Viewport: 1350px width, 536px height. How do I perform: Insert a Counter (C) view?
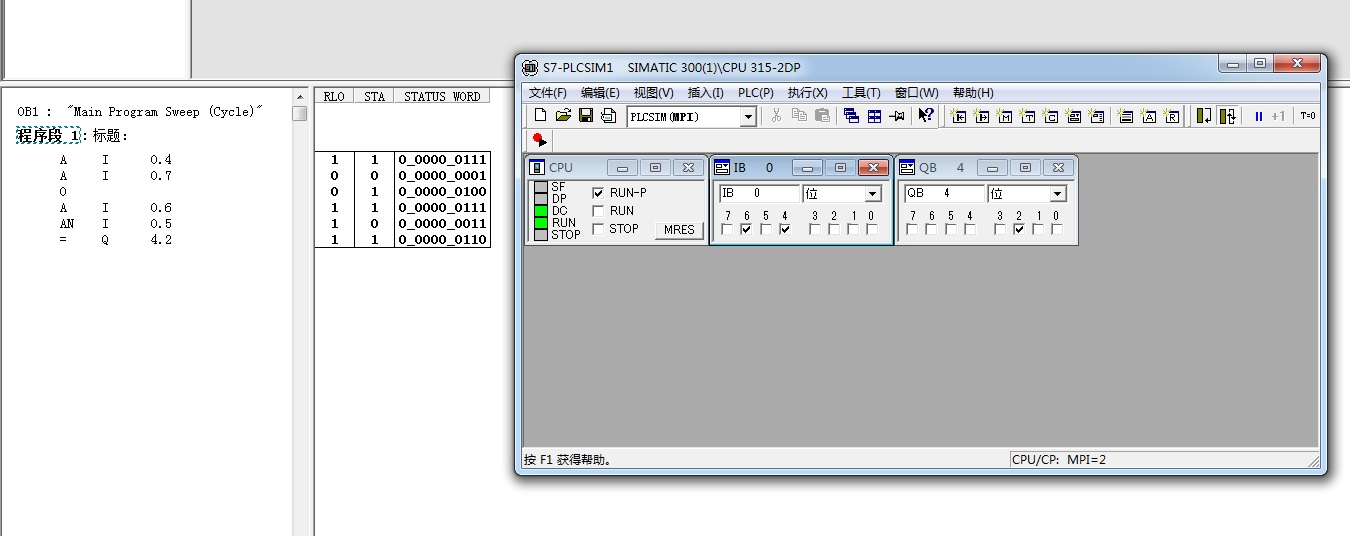click(x=1050, y=116)
